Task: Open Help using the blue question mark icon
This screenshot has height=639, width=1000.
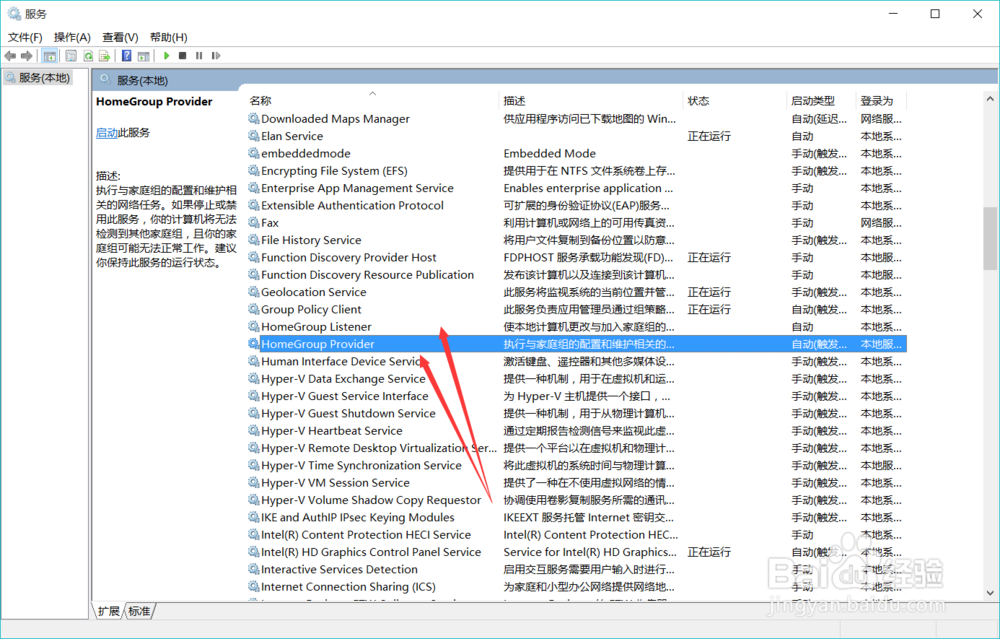Action: (125, 55)
